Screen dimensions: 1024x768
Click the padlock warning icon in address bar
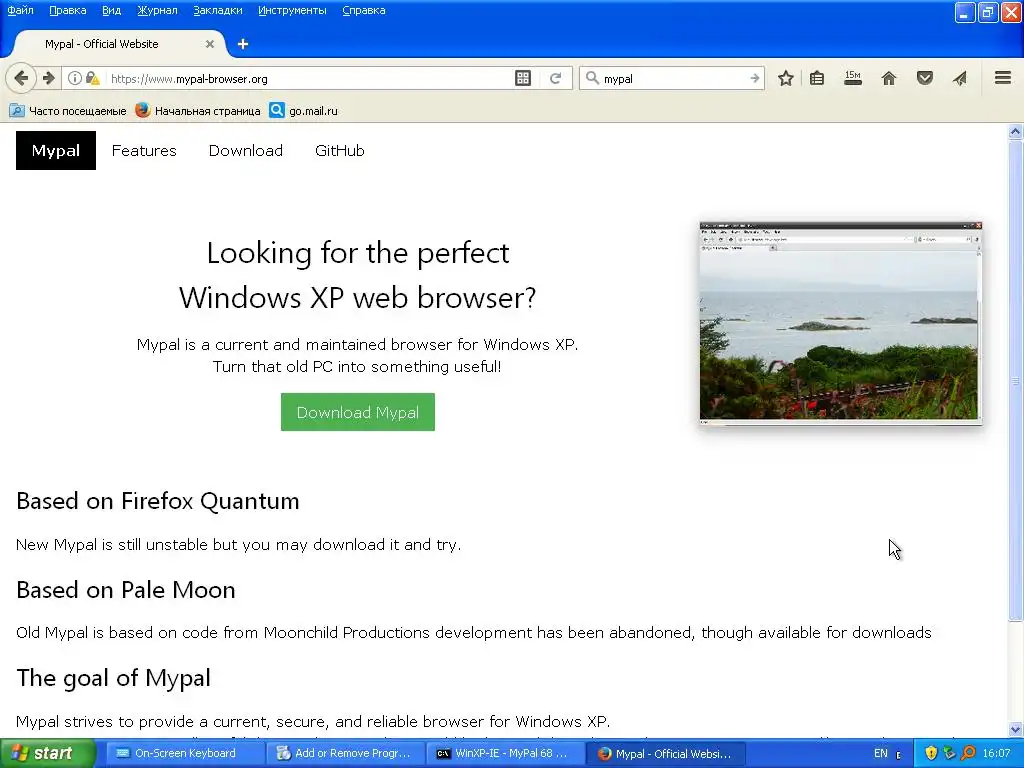[x=92, y=78]
